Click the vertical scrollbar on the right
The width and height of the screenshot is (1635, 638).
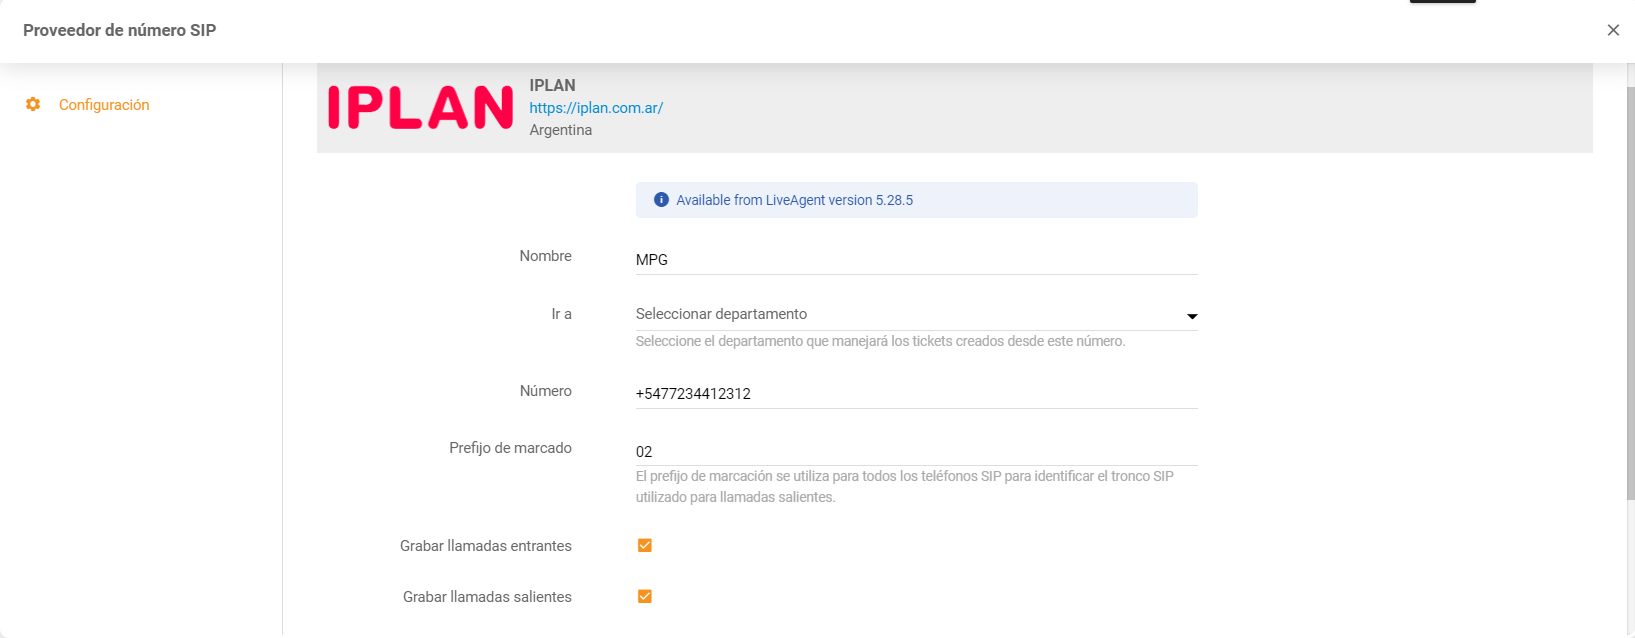coord(1629,300)
